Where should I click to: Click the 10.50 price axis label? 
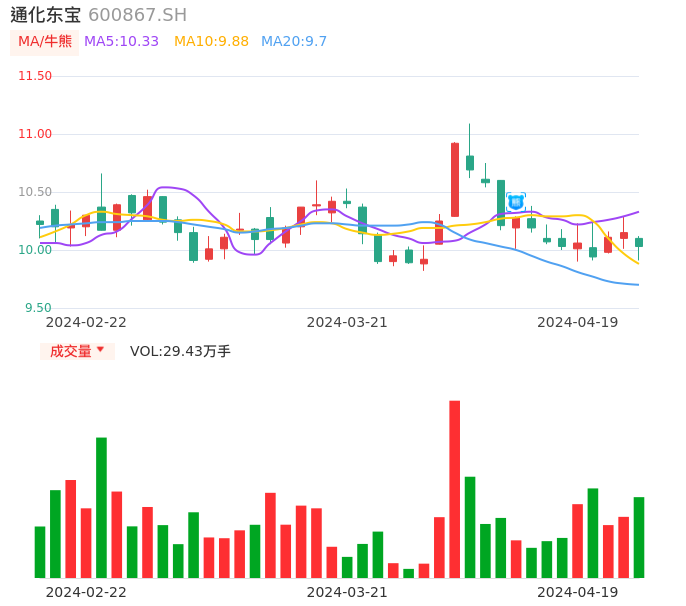[35, 192]
